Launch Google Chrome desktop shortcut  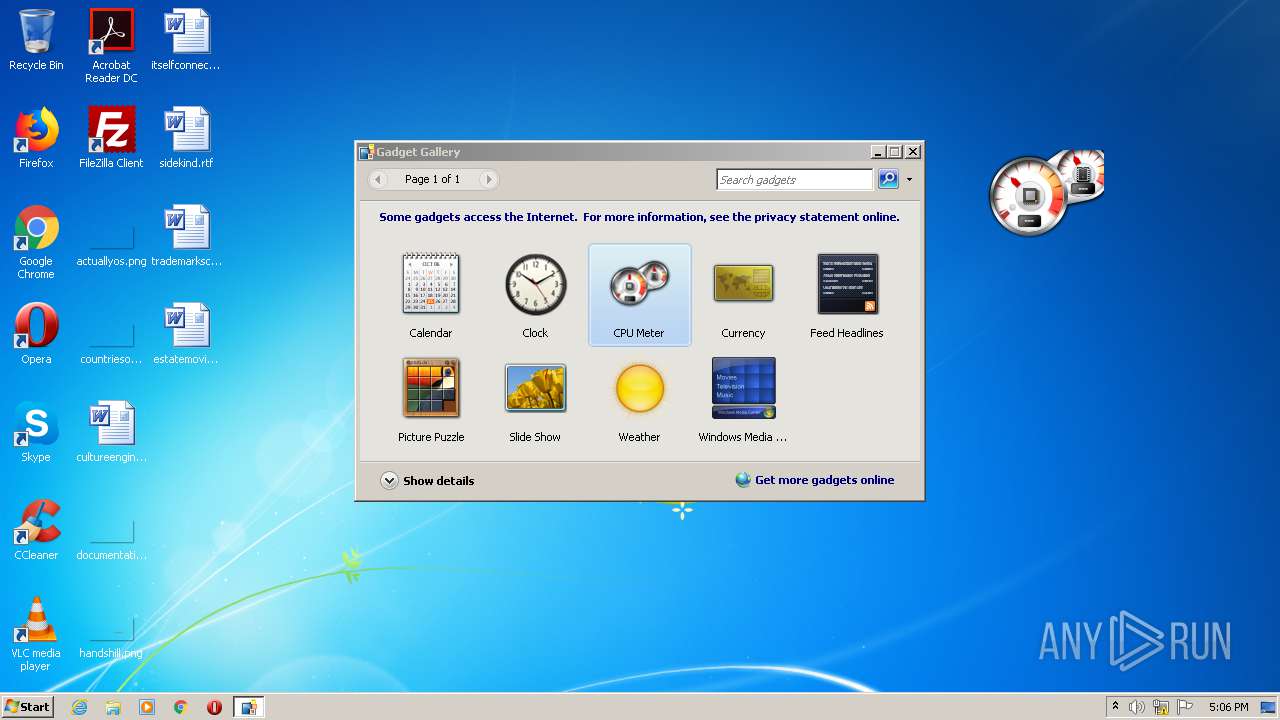[x=36, y=242]
